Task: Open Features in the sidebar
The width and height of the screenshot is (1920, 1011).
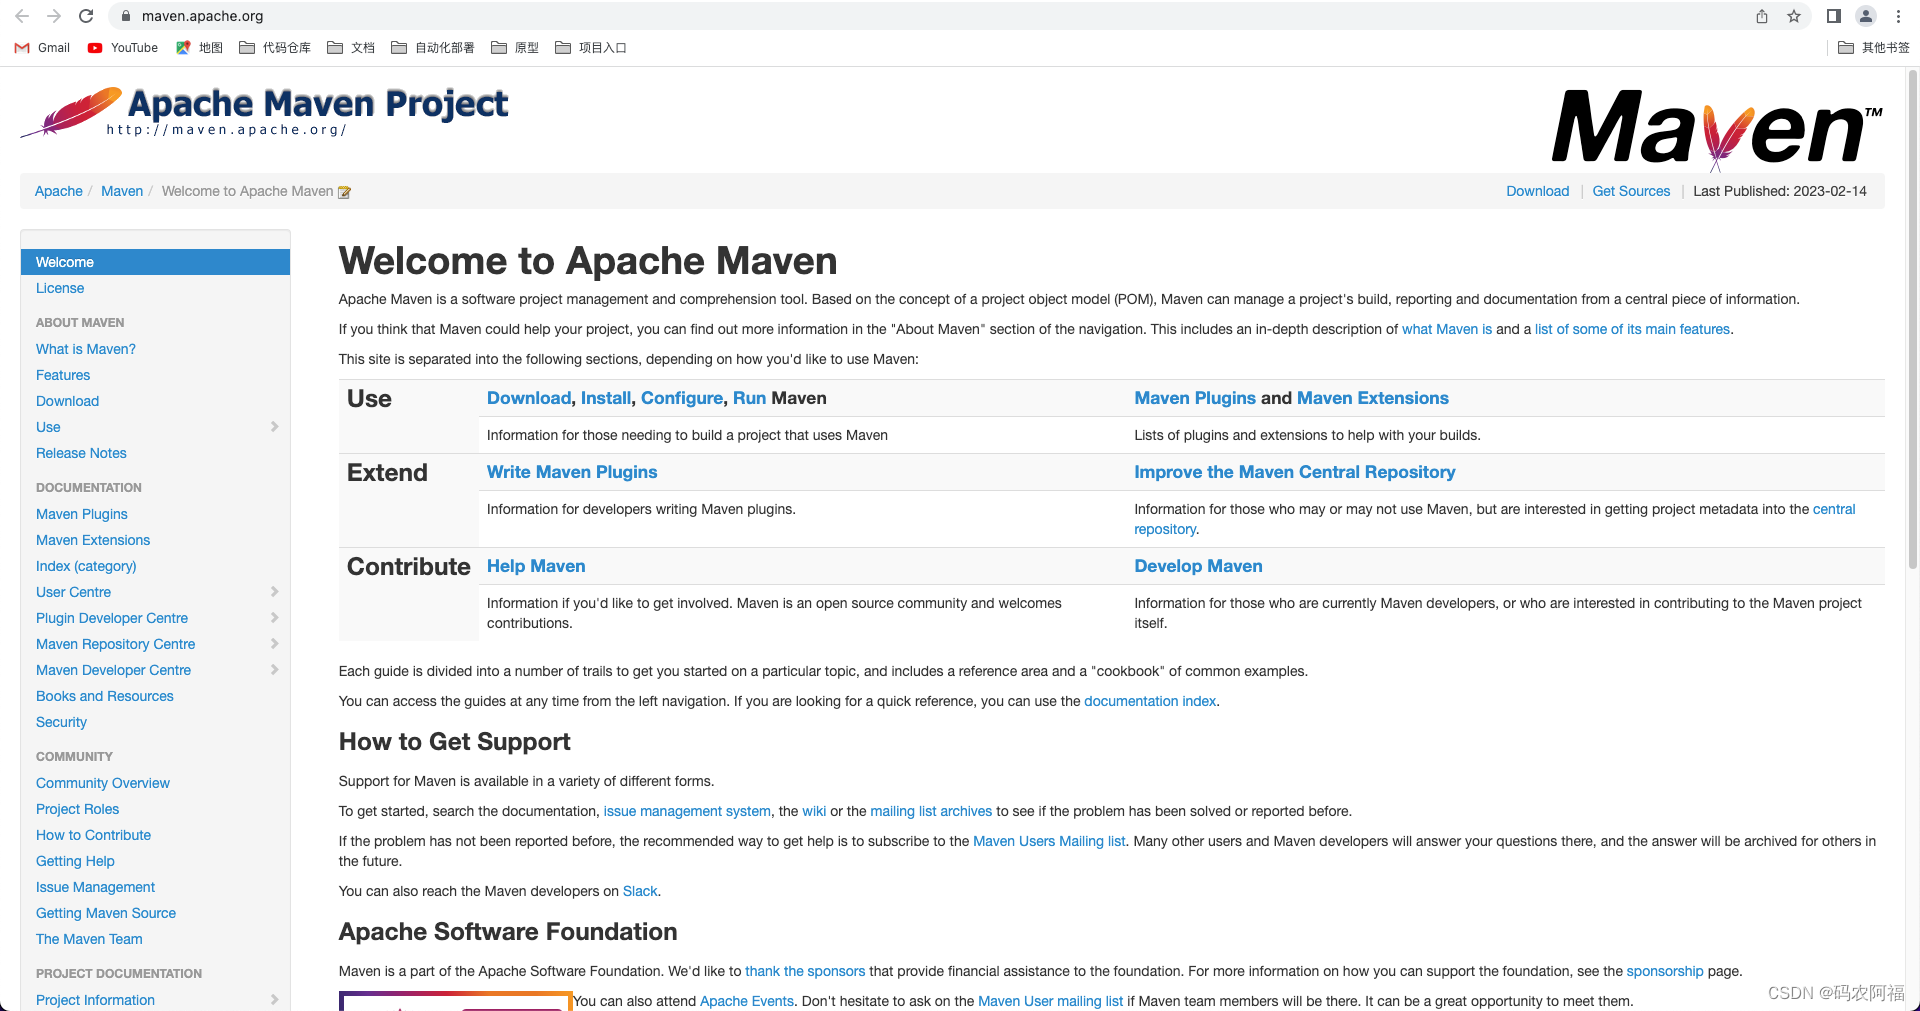Action: coord(63,375)
